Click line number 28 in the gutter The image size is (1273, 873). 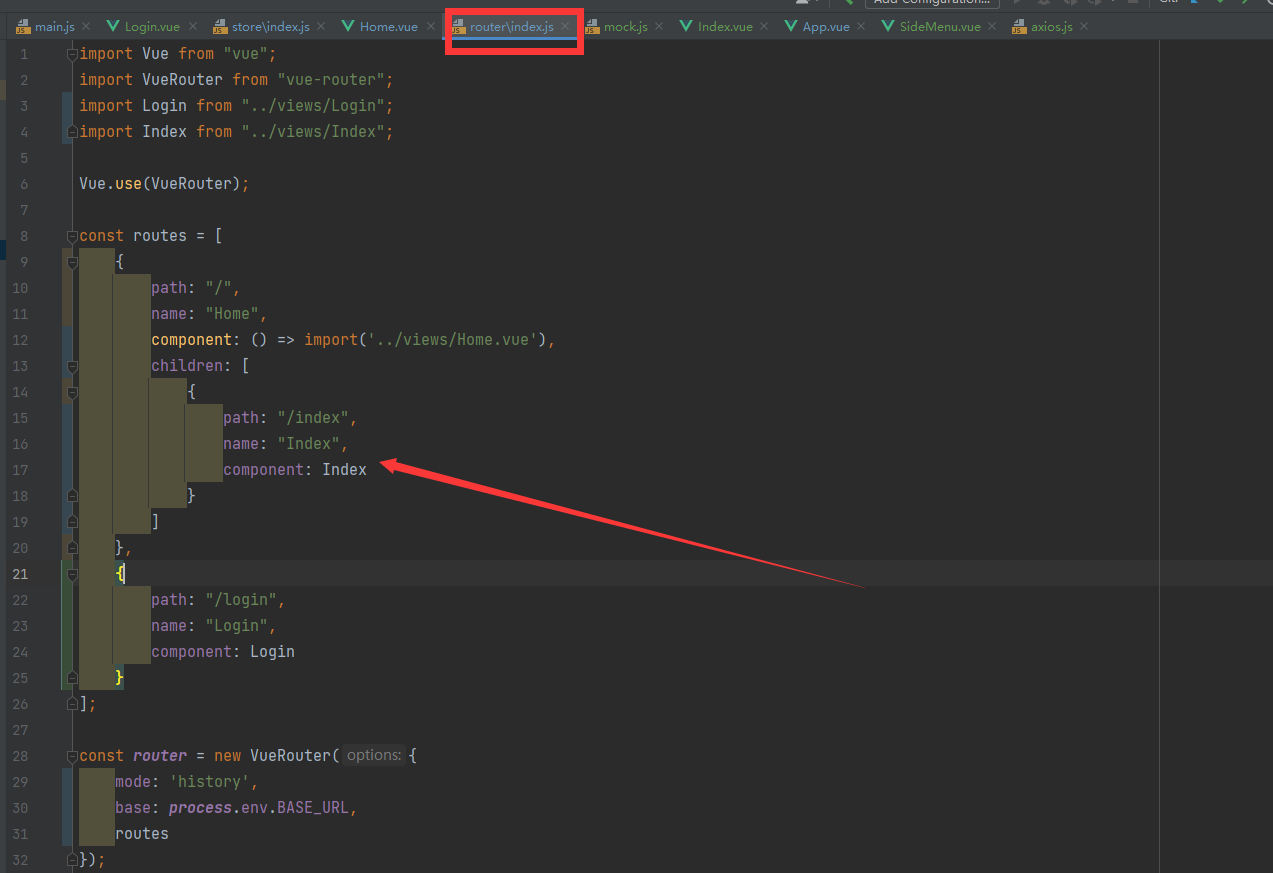click(x=20, y=756)
